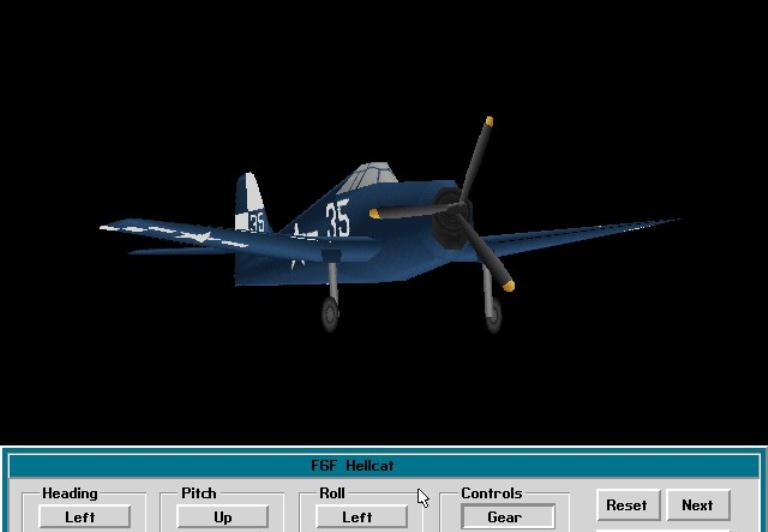Click the cockpit canopy of the plane

pos(365,179)
